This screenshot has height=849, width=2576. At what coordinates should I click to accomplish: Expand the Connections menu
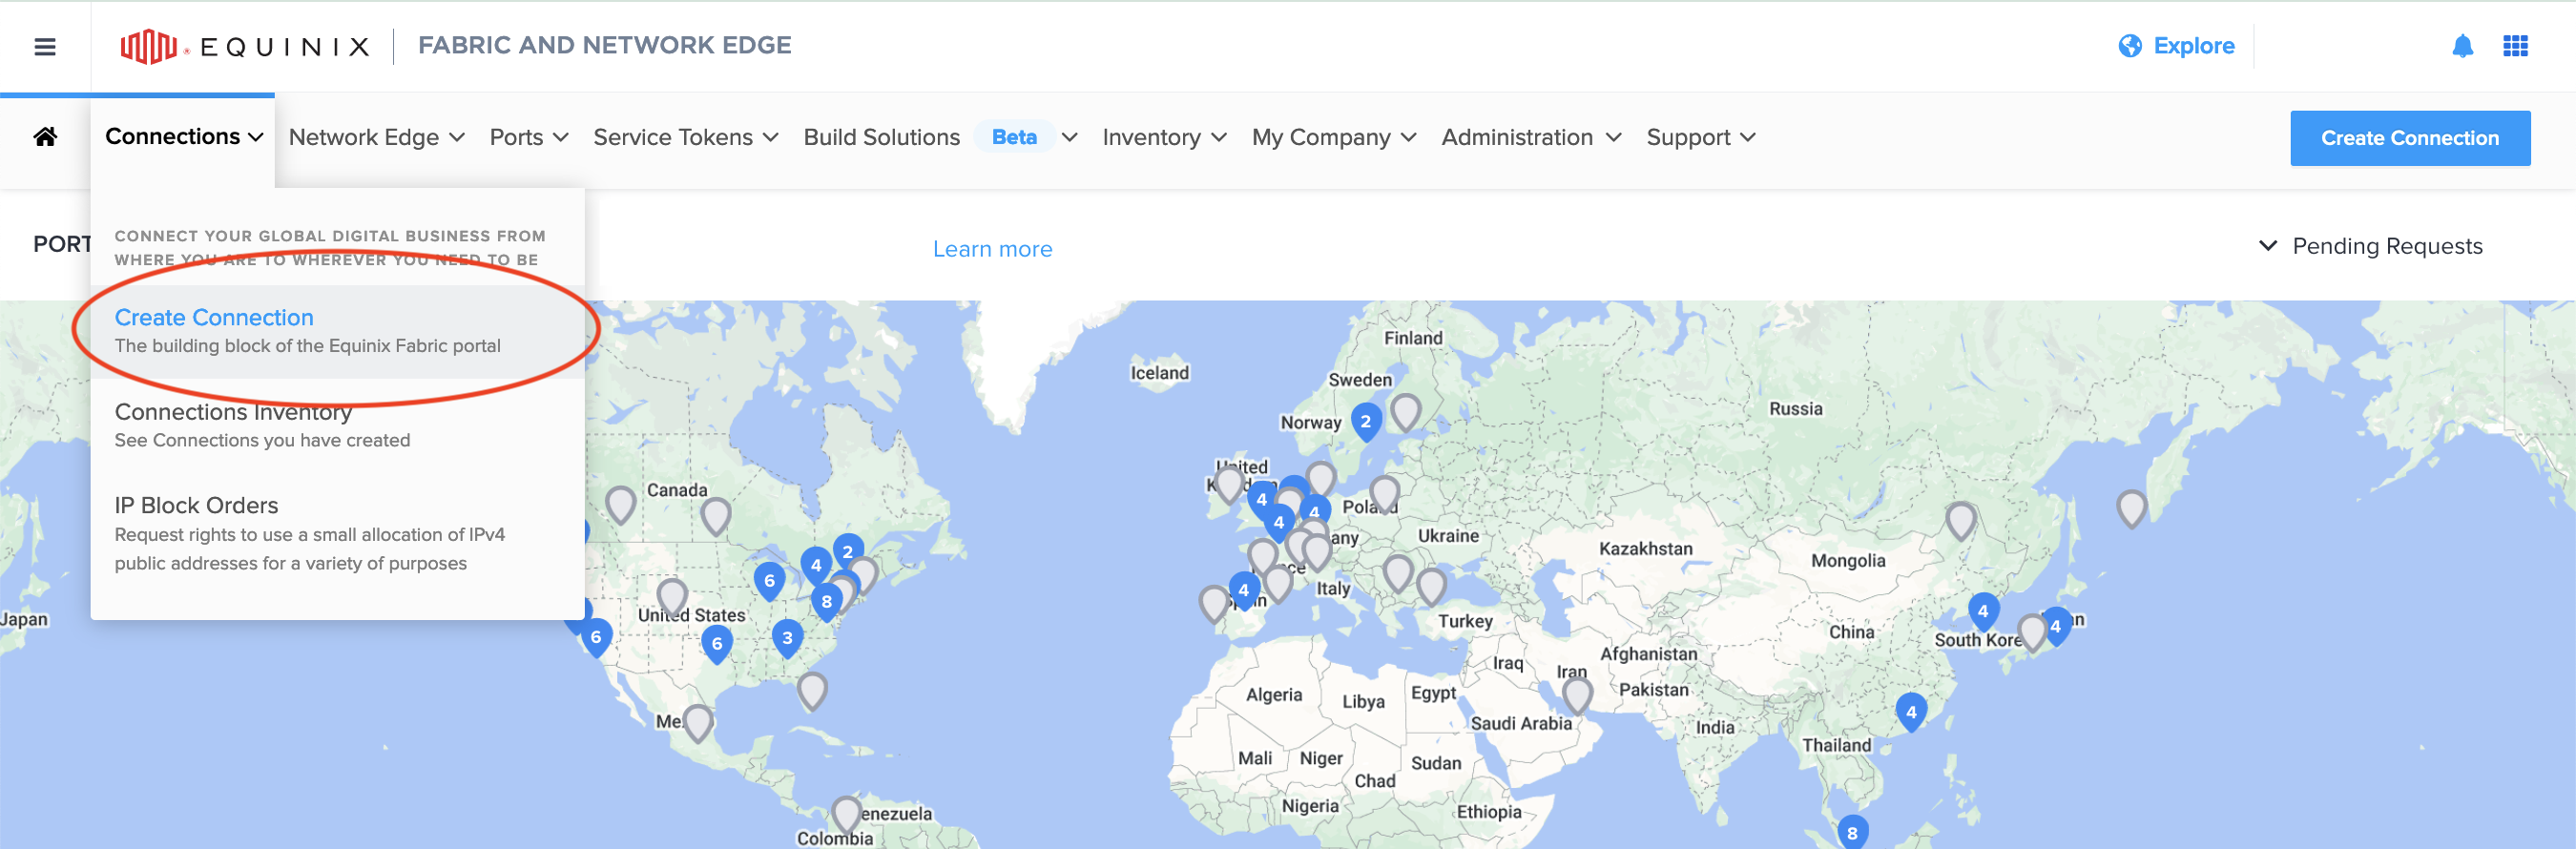[x=184, y=137]
